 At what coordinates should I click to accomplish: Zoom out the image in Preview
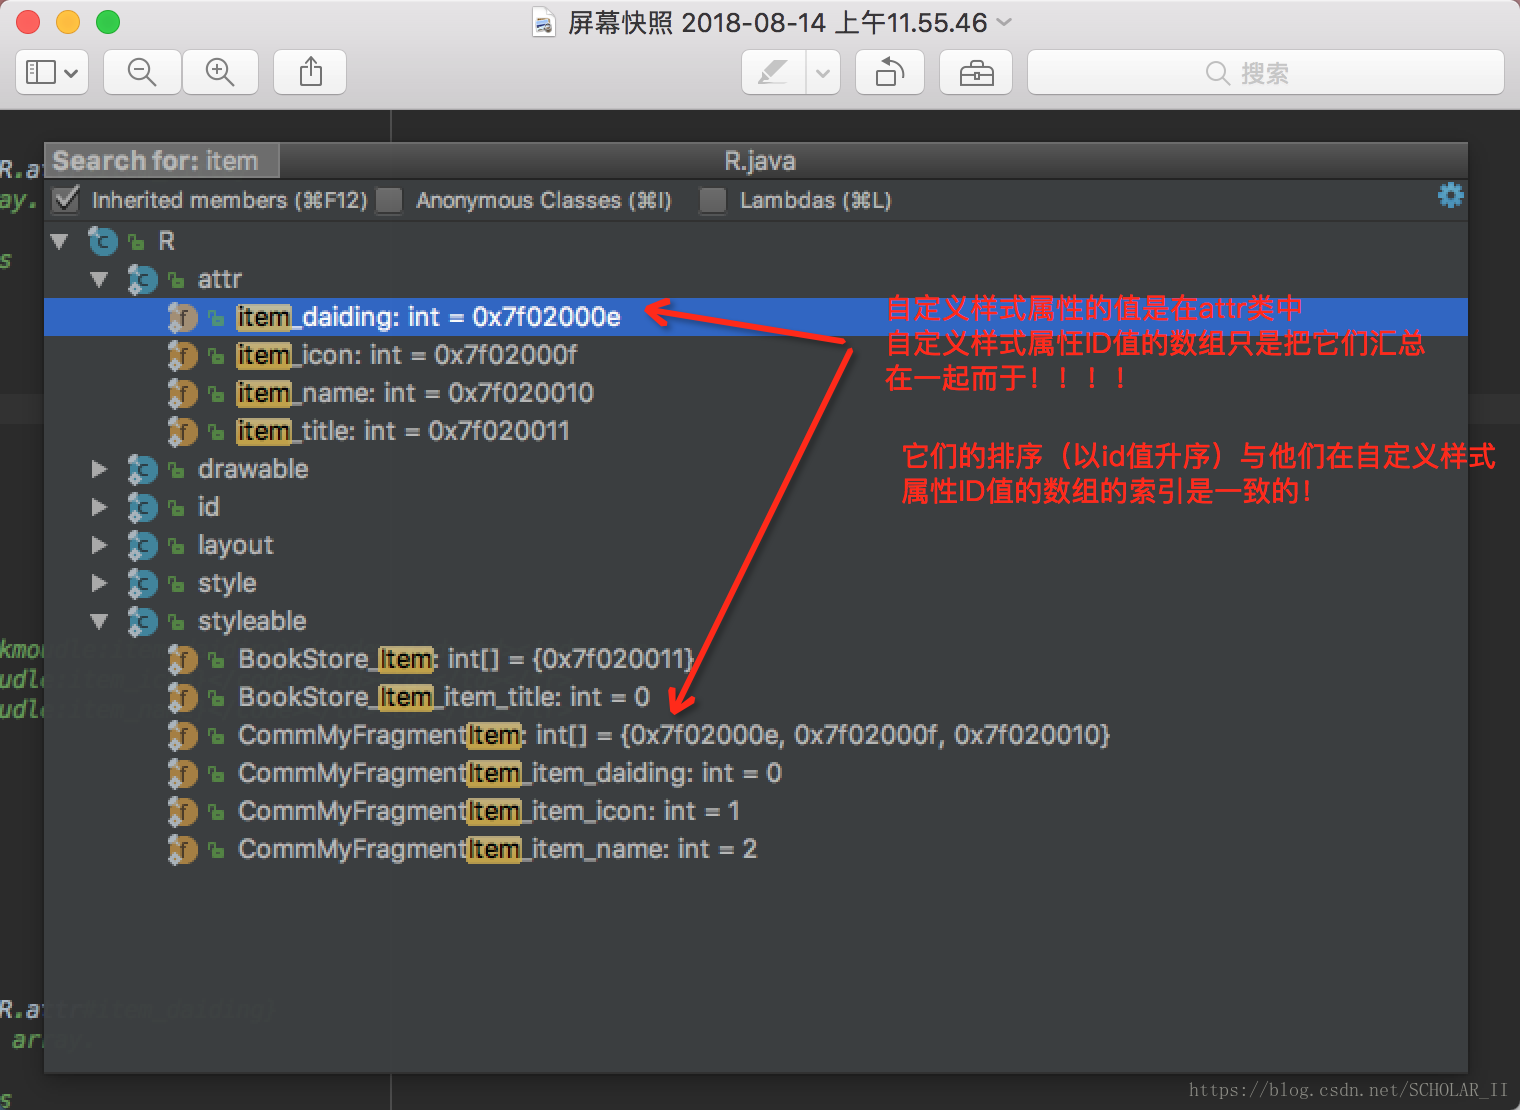coord(142,73)
